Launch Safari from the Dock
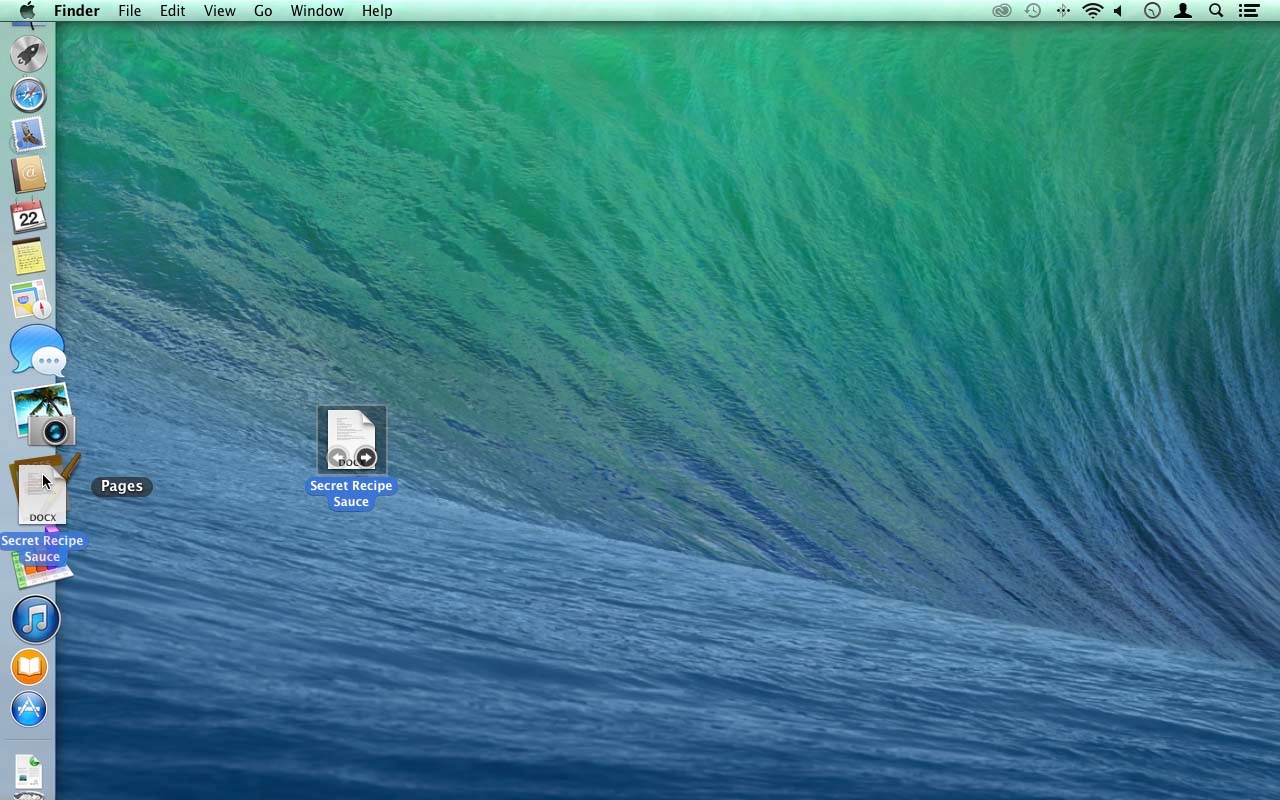The height and width of the screenshot is (800, 1280). (28, 94)
